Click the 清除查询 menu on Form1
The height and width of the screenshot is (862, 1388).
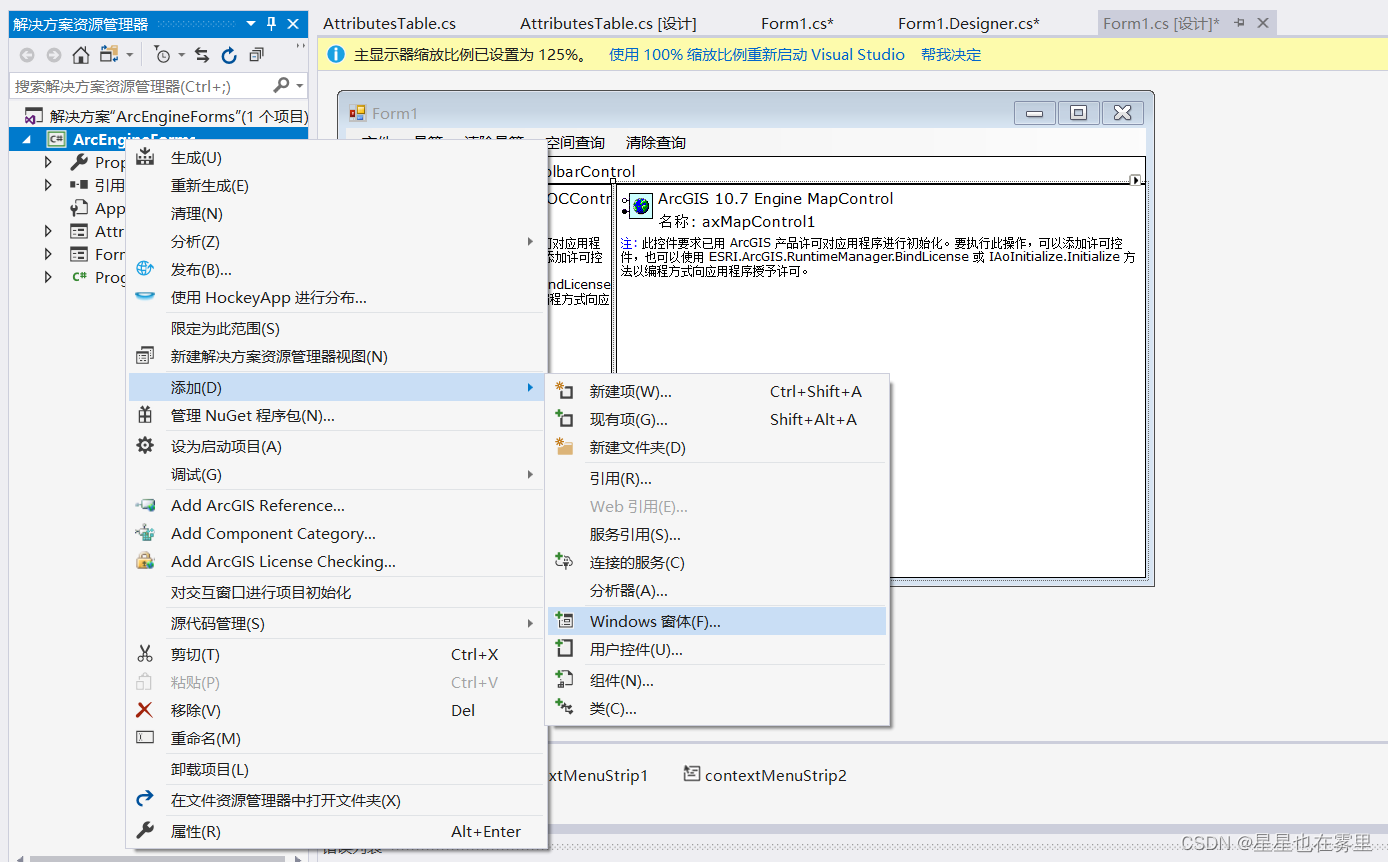tap(656, 143)
